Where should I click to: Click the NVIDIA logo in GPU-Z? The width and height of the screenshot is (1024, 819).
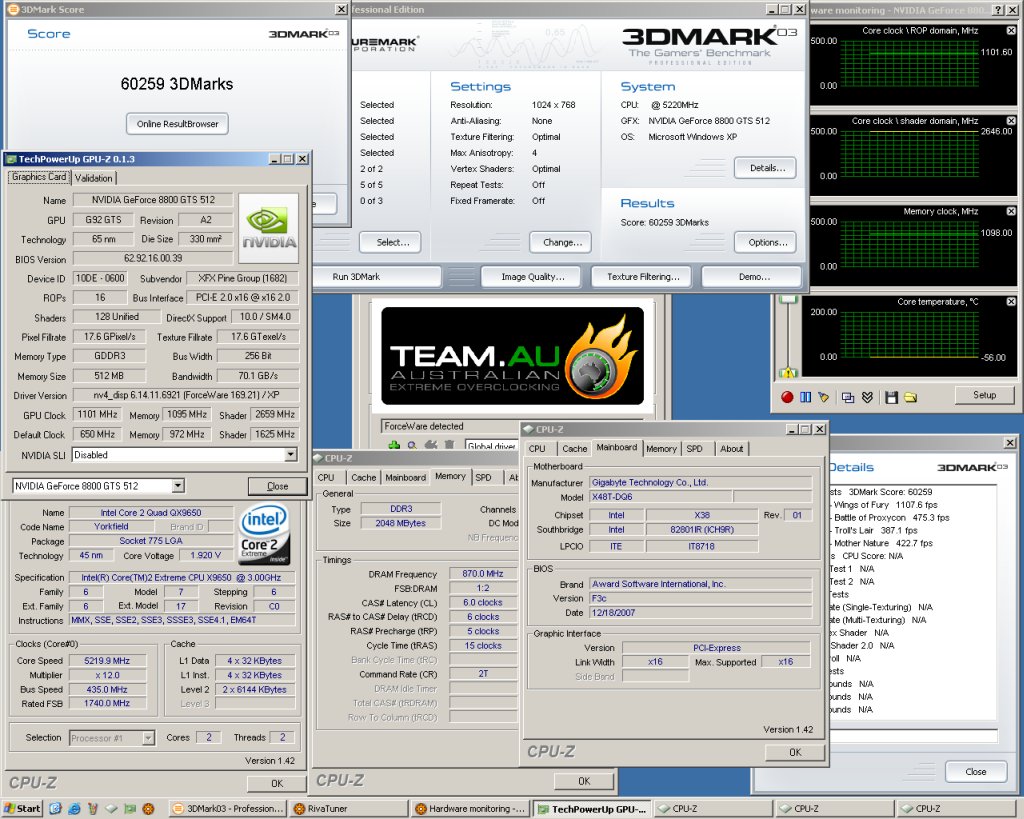tap(268, 228)
